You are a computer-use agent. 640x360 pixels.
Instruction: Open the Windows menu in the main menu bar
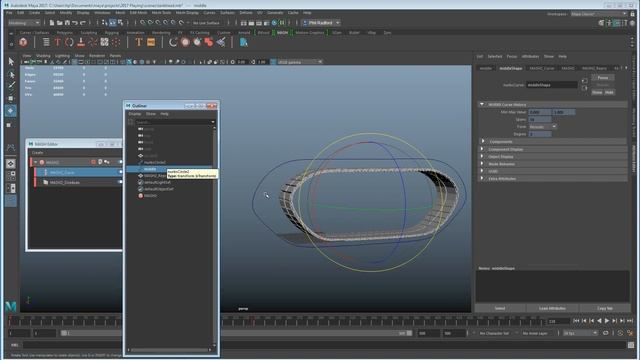102,13
